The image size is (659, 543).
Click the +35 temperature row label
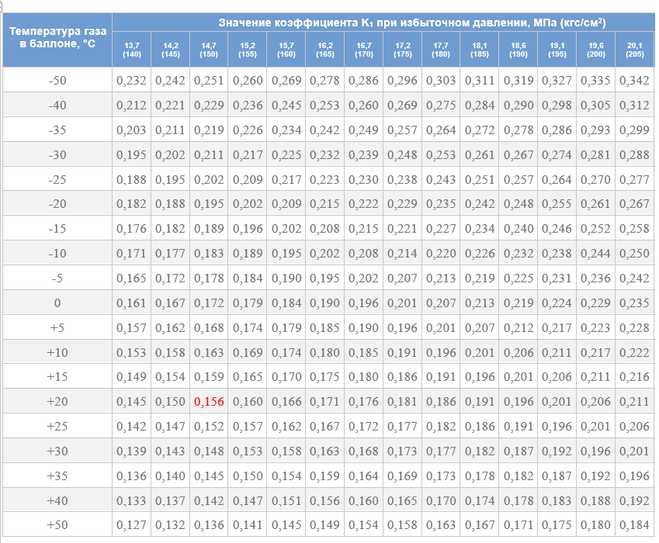pos(57,475)
